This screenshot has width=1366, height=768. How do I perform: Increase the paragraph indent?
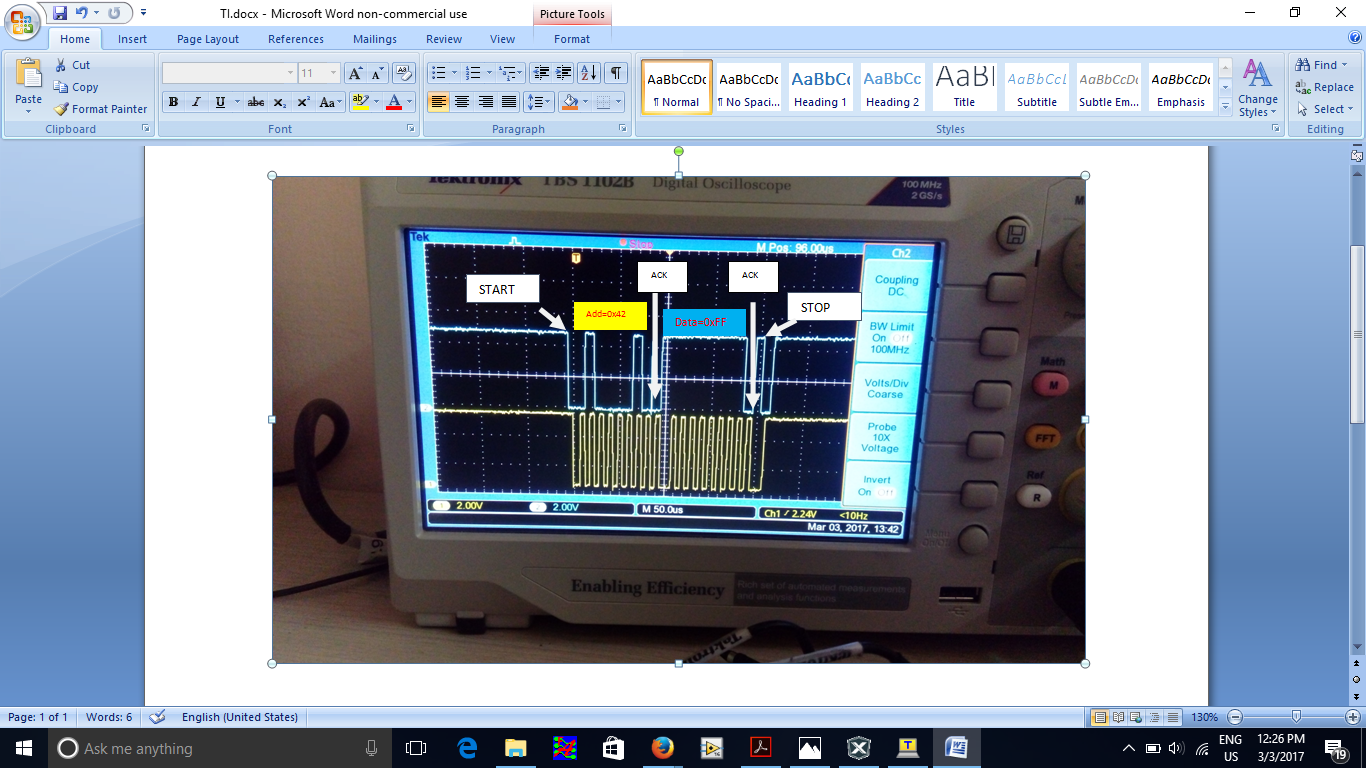[x=564, y=73]
